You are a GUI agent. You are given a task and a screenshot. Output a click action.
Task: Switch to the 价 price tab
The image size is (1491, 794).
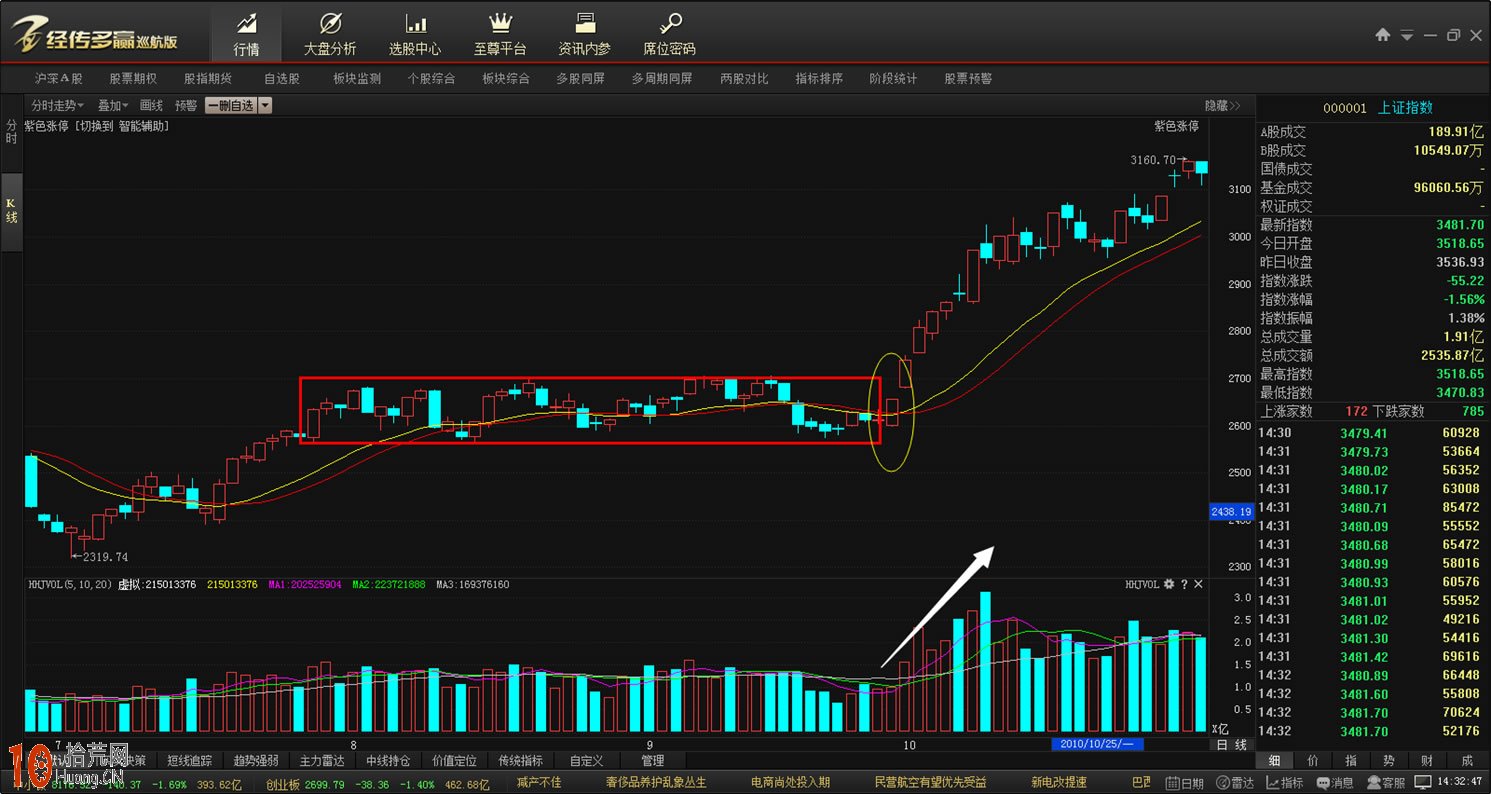click(1313, 761)
